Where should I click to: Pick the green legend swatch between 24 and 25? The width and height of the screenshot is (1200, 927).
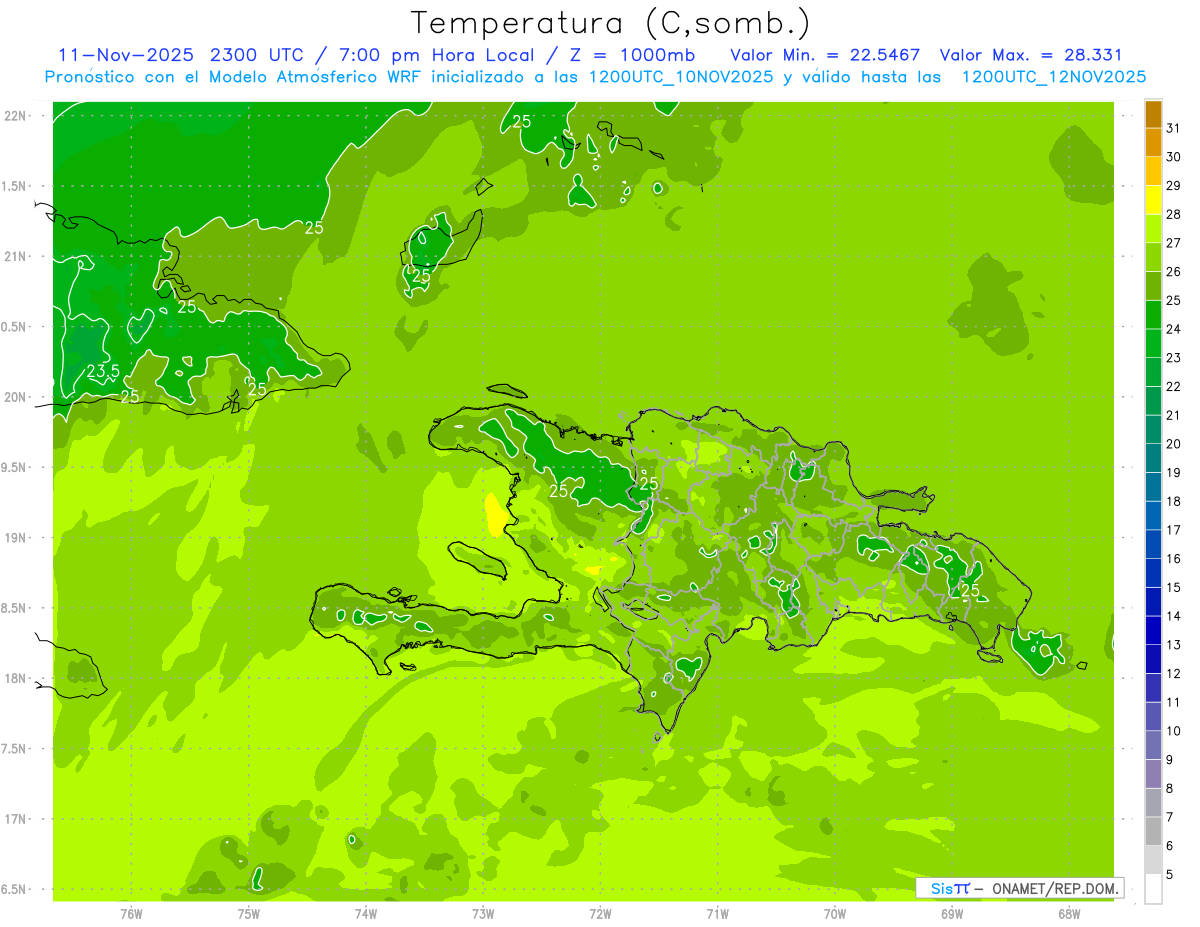coord(1153,314)
